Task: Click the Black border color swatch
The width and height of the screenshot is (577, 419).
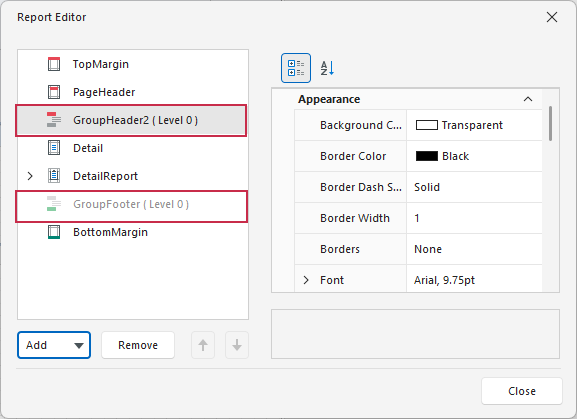Action: (x=426, y=156)
